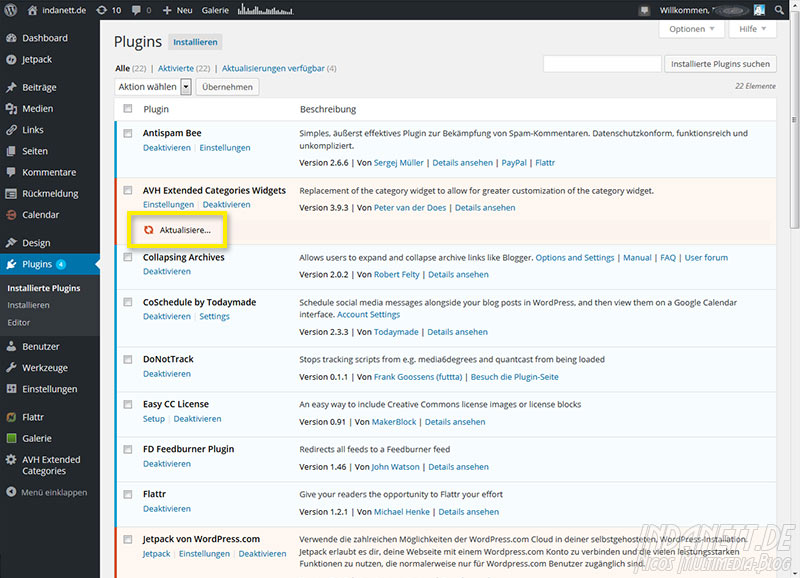Check the Antispam Bee checkbox
This screenshot has height=578, width=800.
[x=128, y=133]
